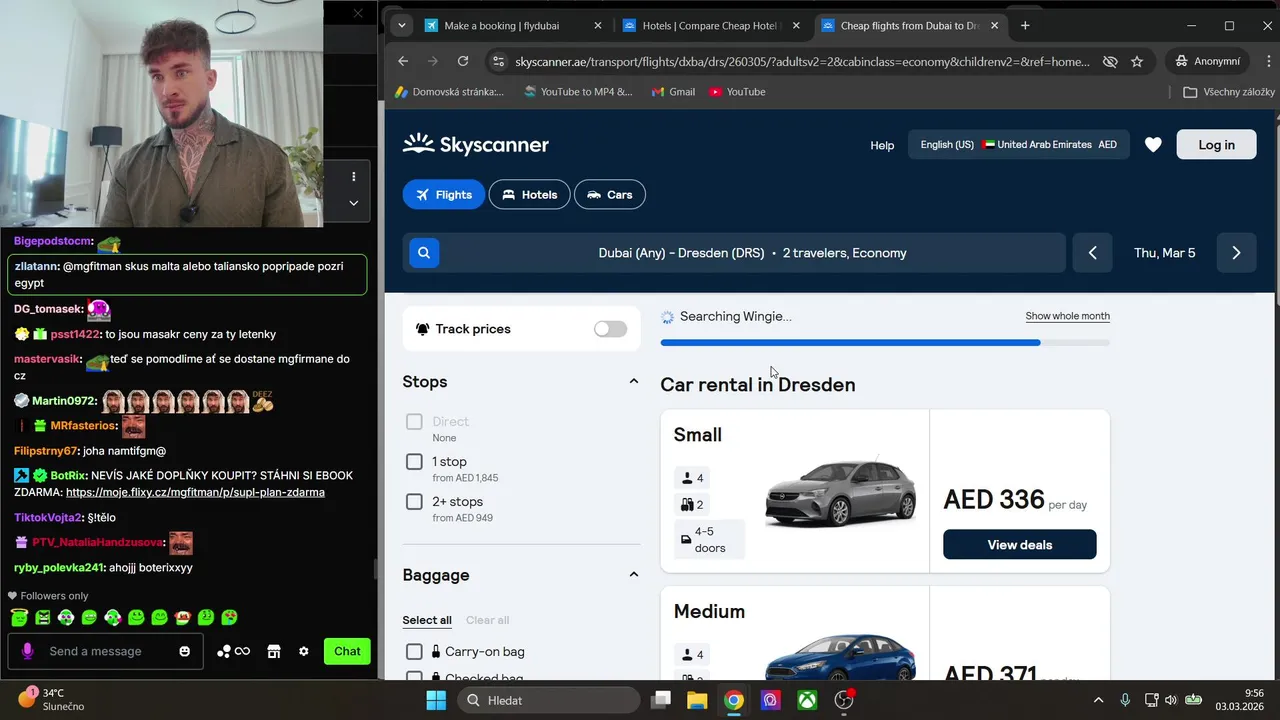Image resolution: width=1280 pixels, height=720 pixels.
Task: Open the language and currency selector
Action: pyautogui.click(x=1018, y=145)
